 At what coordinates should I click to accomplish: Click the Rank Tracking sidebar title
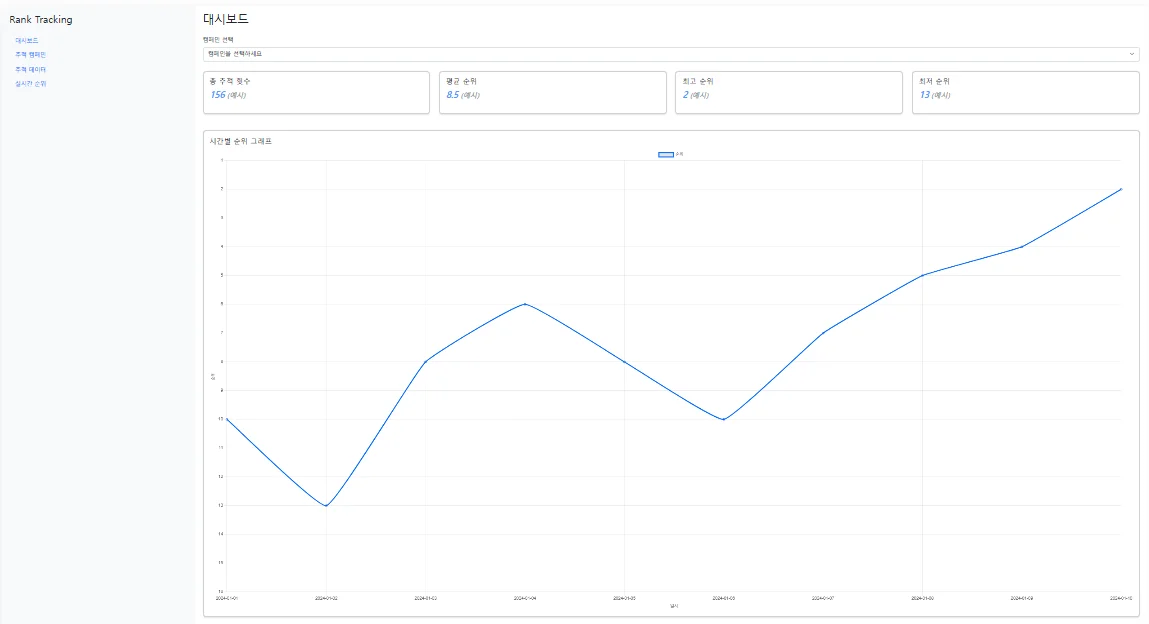(x=41, y=19)
